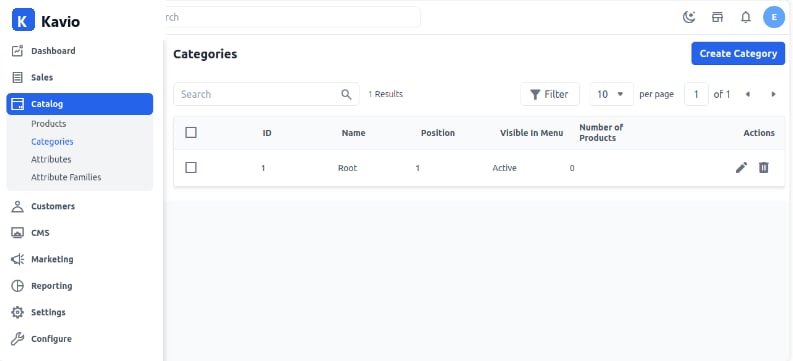This screenshot has height=361, width=793.
Task: Sort by Visible In Menu header
Action: pos(532,133)
